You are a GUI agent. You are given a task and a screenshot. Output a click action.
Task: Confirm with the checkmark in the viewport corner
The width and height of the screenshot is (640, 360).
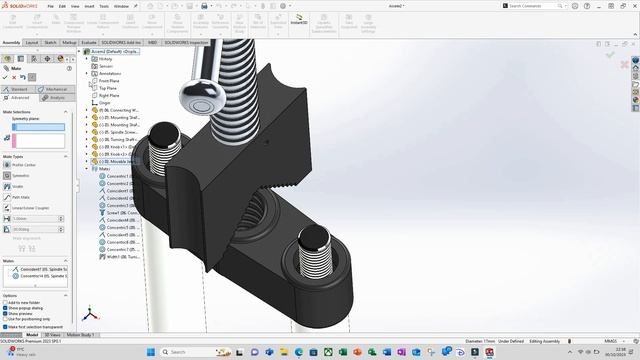610,54
